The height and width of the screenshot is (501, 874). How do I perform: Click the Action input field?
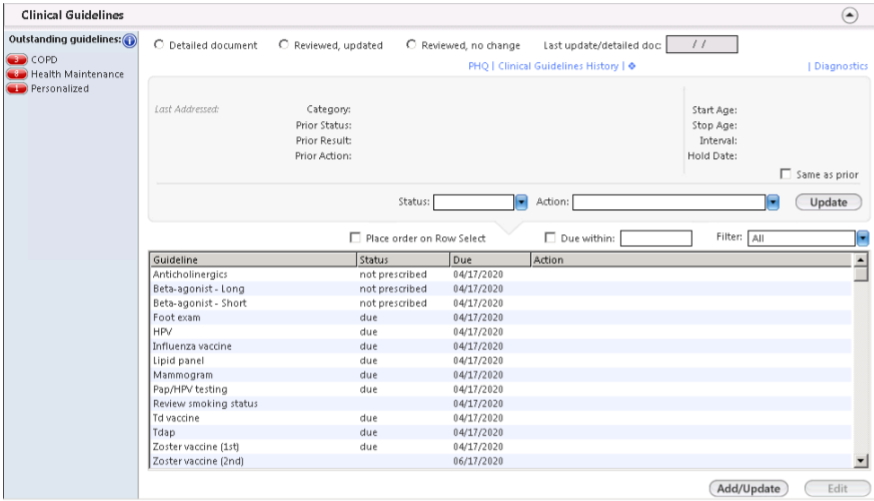(669, 202)
